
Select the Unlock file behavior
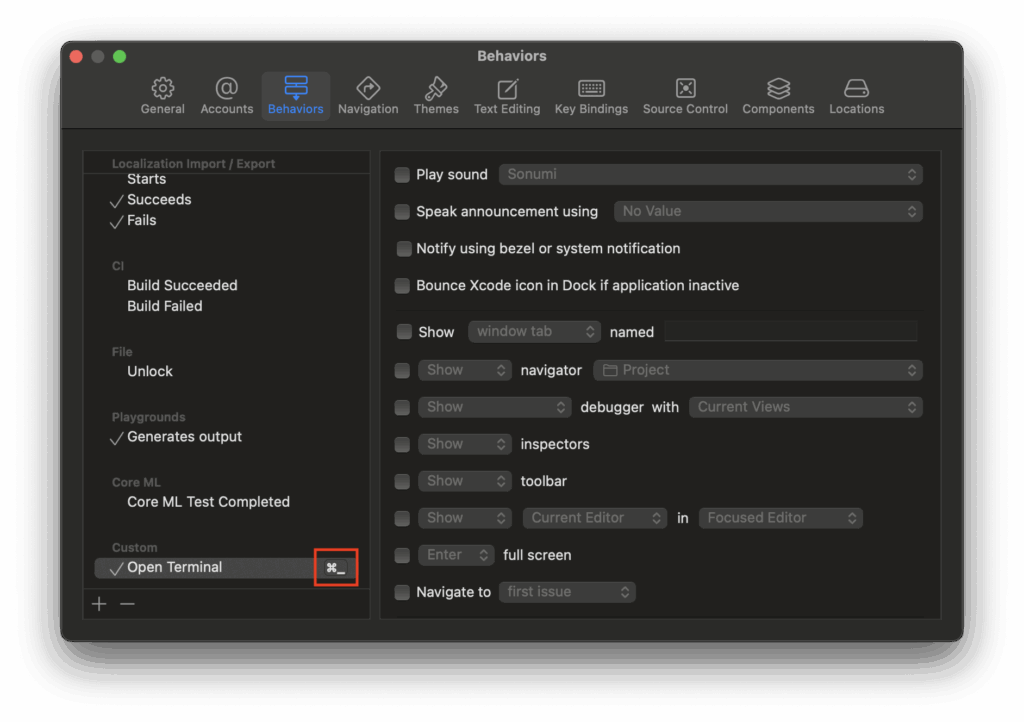150,371
